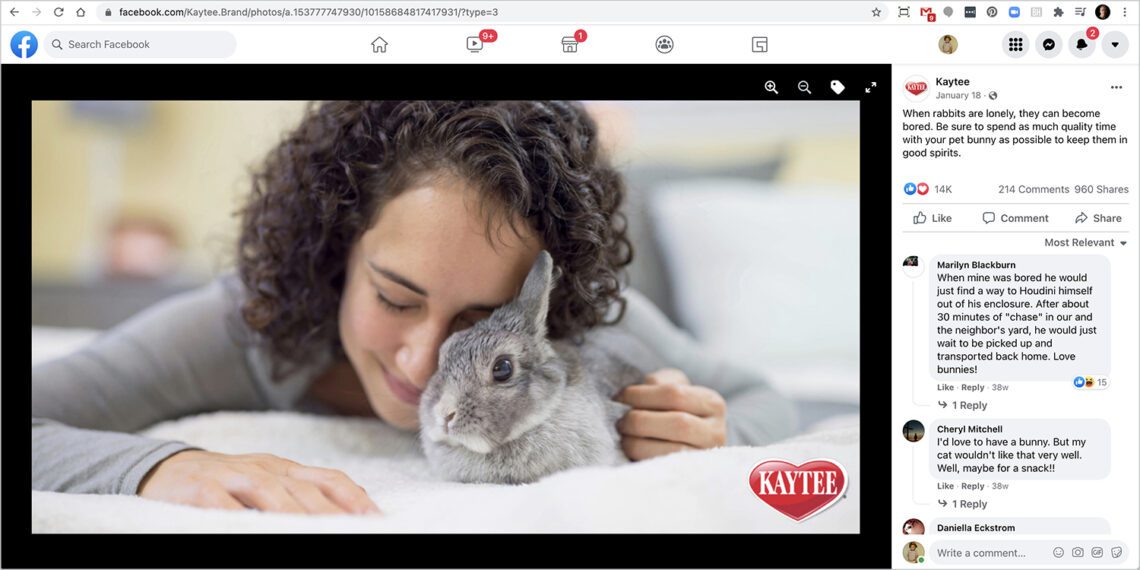Open the Facebook menu grid icon
The height and width of the screenshot is (570, 1140).
coord(1016,44)
